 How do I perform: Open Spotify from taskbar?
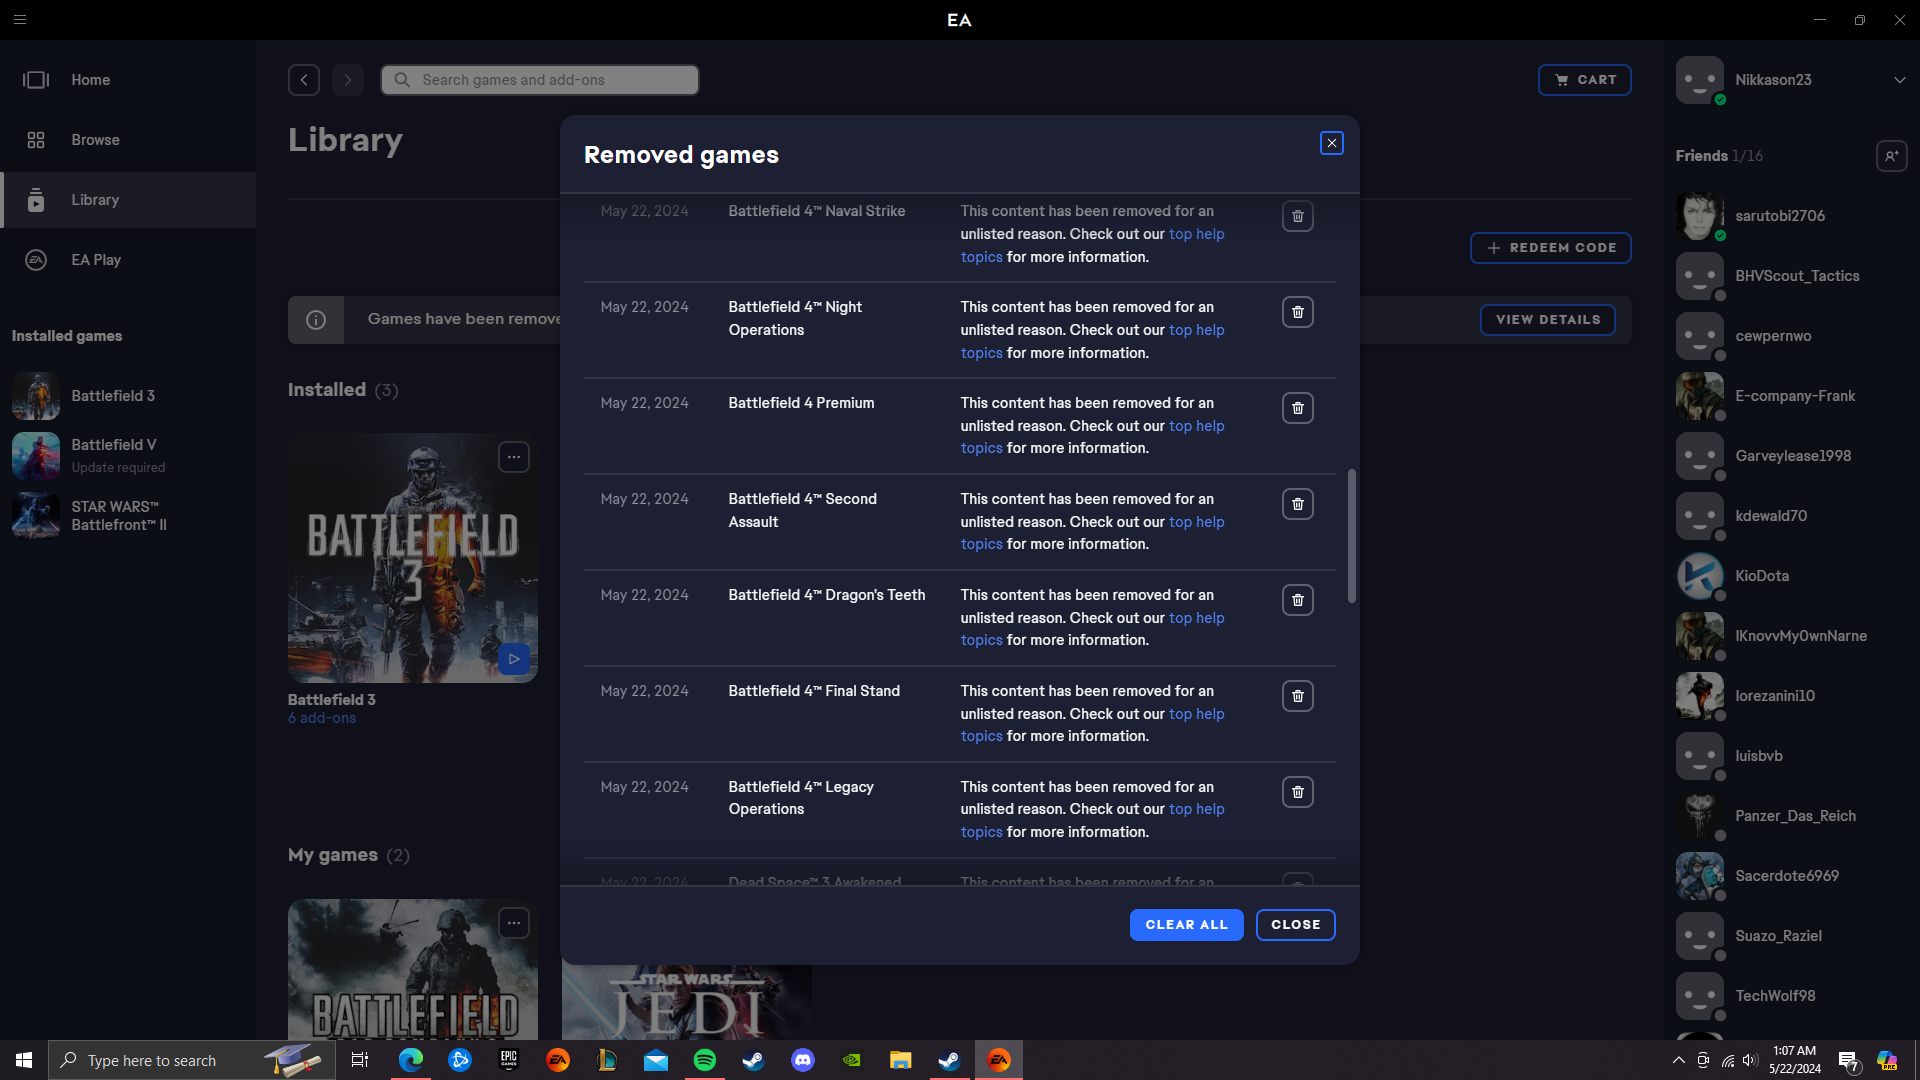(704, 1060)
